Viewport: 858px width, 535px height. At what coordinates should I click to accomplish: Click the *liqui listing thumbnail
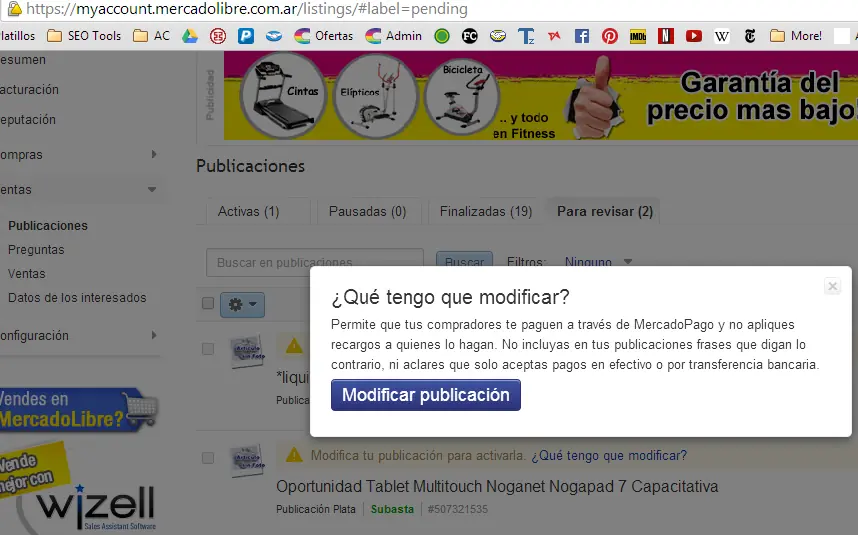pyautogui.click(x=248, y=351)
